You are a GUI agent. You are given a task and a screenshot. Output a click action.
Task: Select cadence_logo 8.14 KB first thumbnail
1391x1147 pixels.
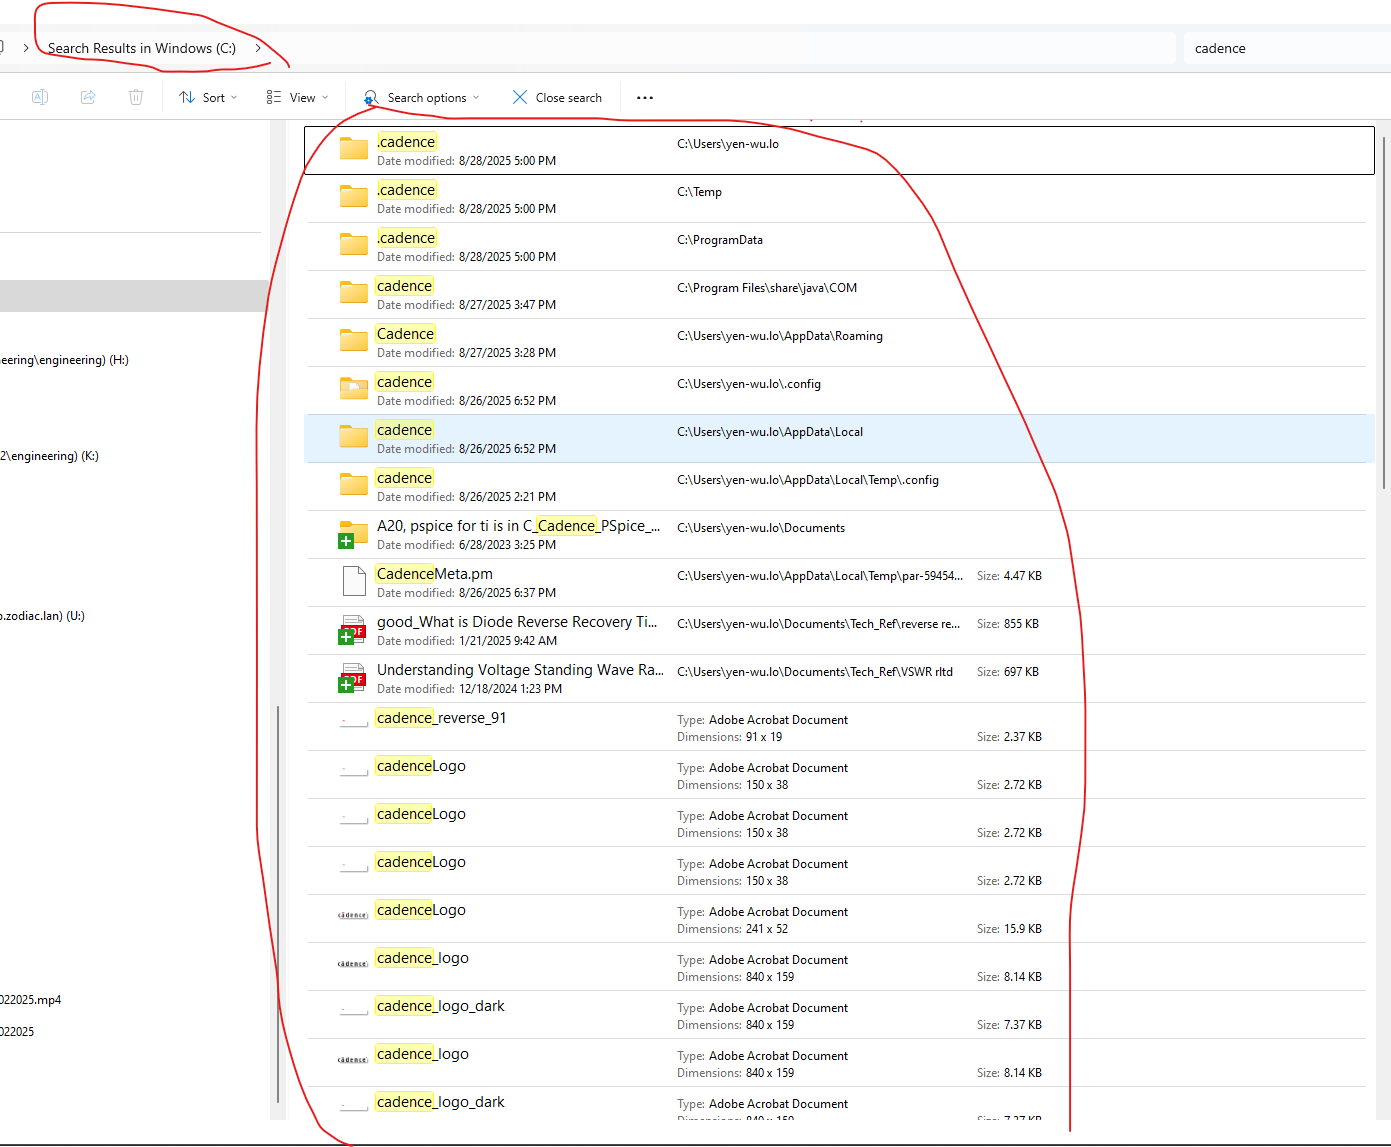353,963
